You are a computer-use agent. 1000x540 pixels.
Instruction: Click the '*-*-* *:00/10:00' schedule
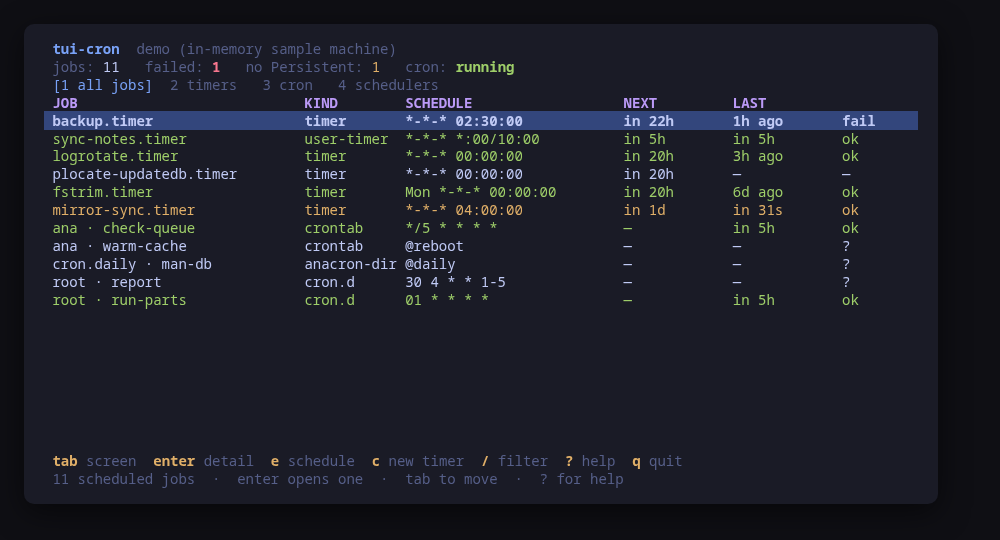click(473, 139)
